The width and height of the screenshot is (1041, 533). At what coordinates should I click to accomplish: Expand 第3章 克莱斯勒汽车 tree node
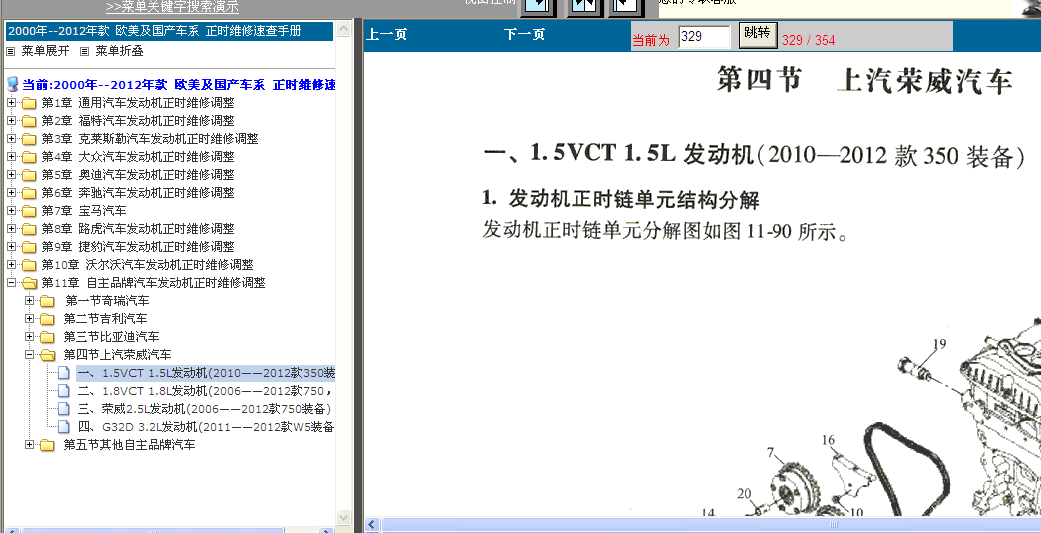coord(11,138)
